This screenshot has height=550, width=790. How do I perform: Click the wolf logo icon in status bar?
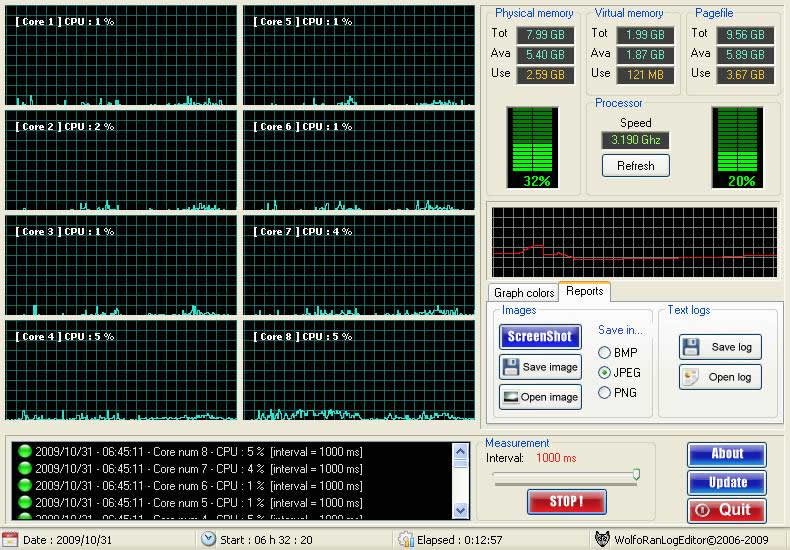tap(603, 539)
